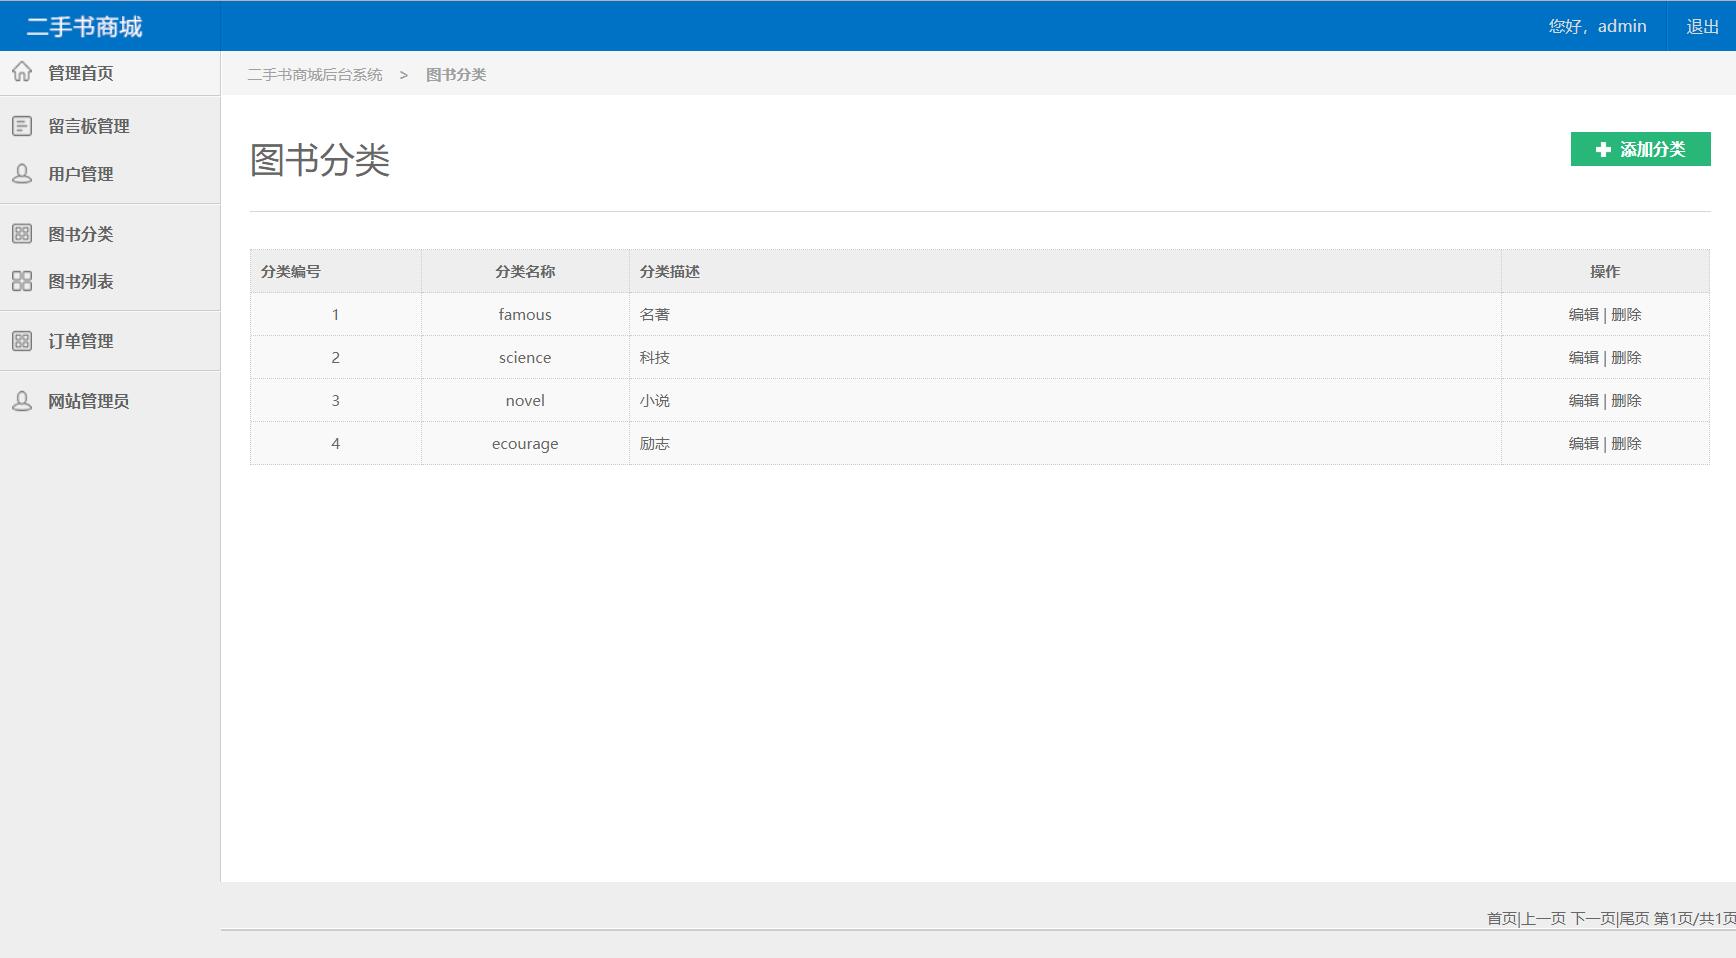The width and height of the screenshot is (1736, 958).
Task: Click the plus icon on 添加分类 button
Action: [1603, 149]
